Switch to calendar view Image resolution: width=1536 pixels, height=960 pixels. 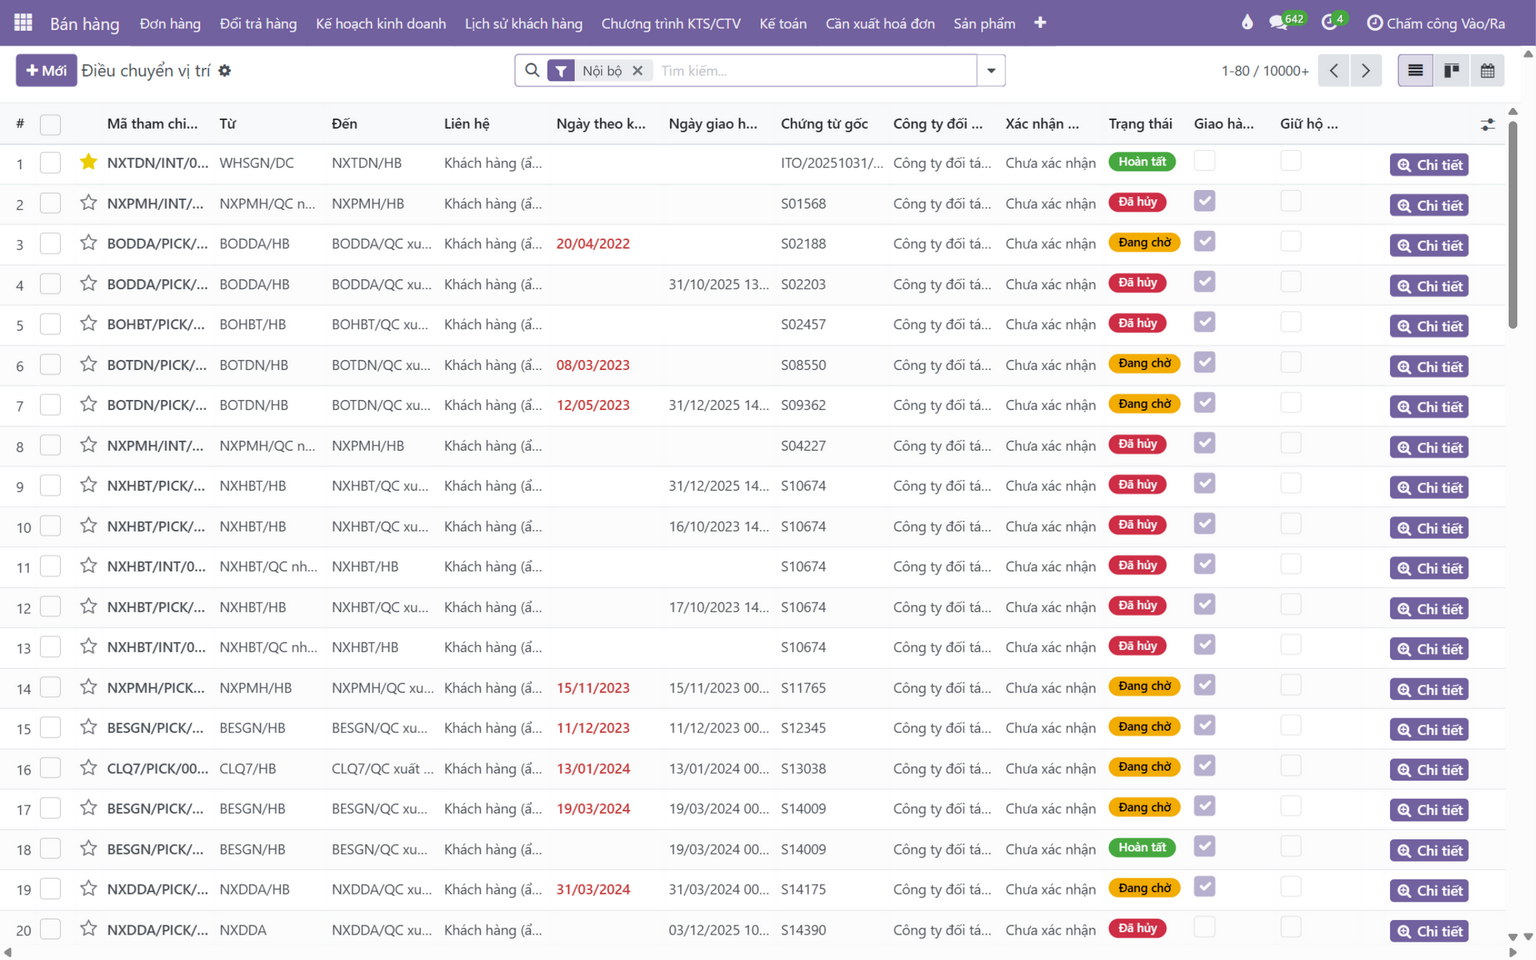1487,71
